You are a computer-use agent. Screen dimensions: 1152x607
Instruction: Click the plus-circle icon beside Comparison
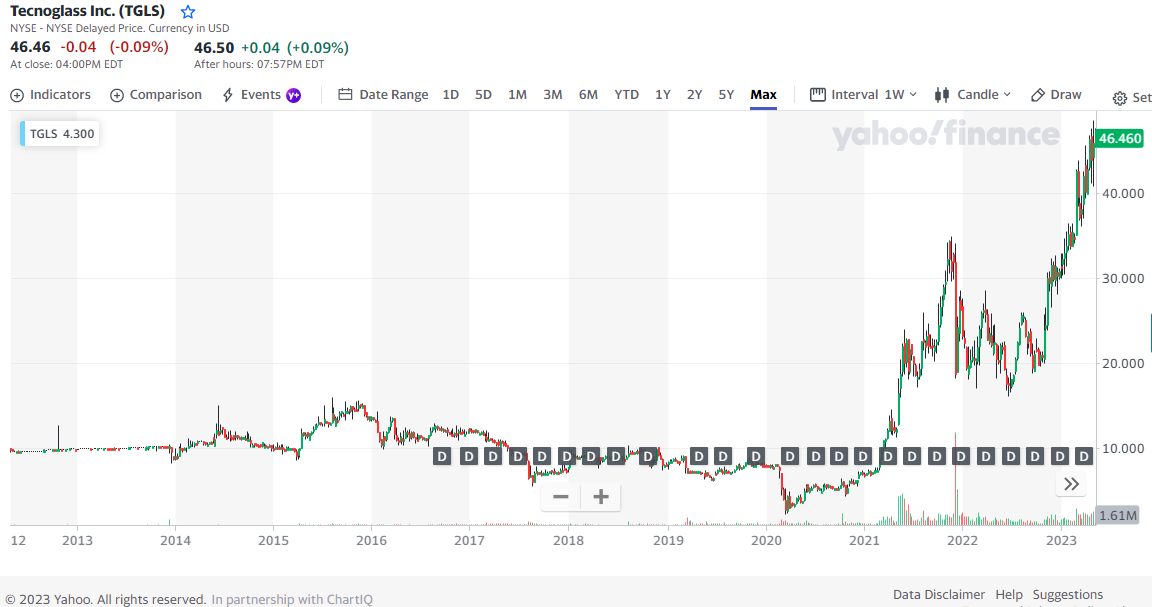pyautogui.click(x=116, y=96)
